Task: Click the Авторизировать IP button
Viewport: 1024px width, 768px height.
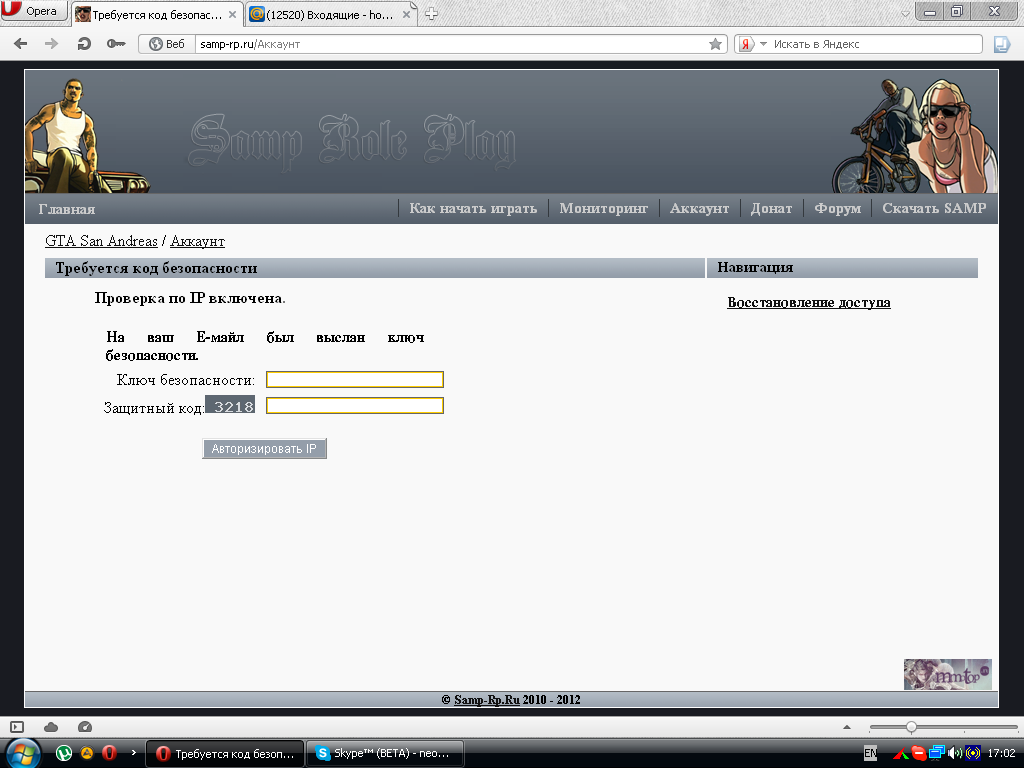Action: [264, 449]
